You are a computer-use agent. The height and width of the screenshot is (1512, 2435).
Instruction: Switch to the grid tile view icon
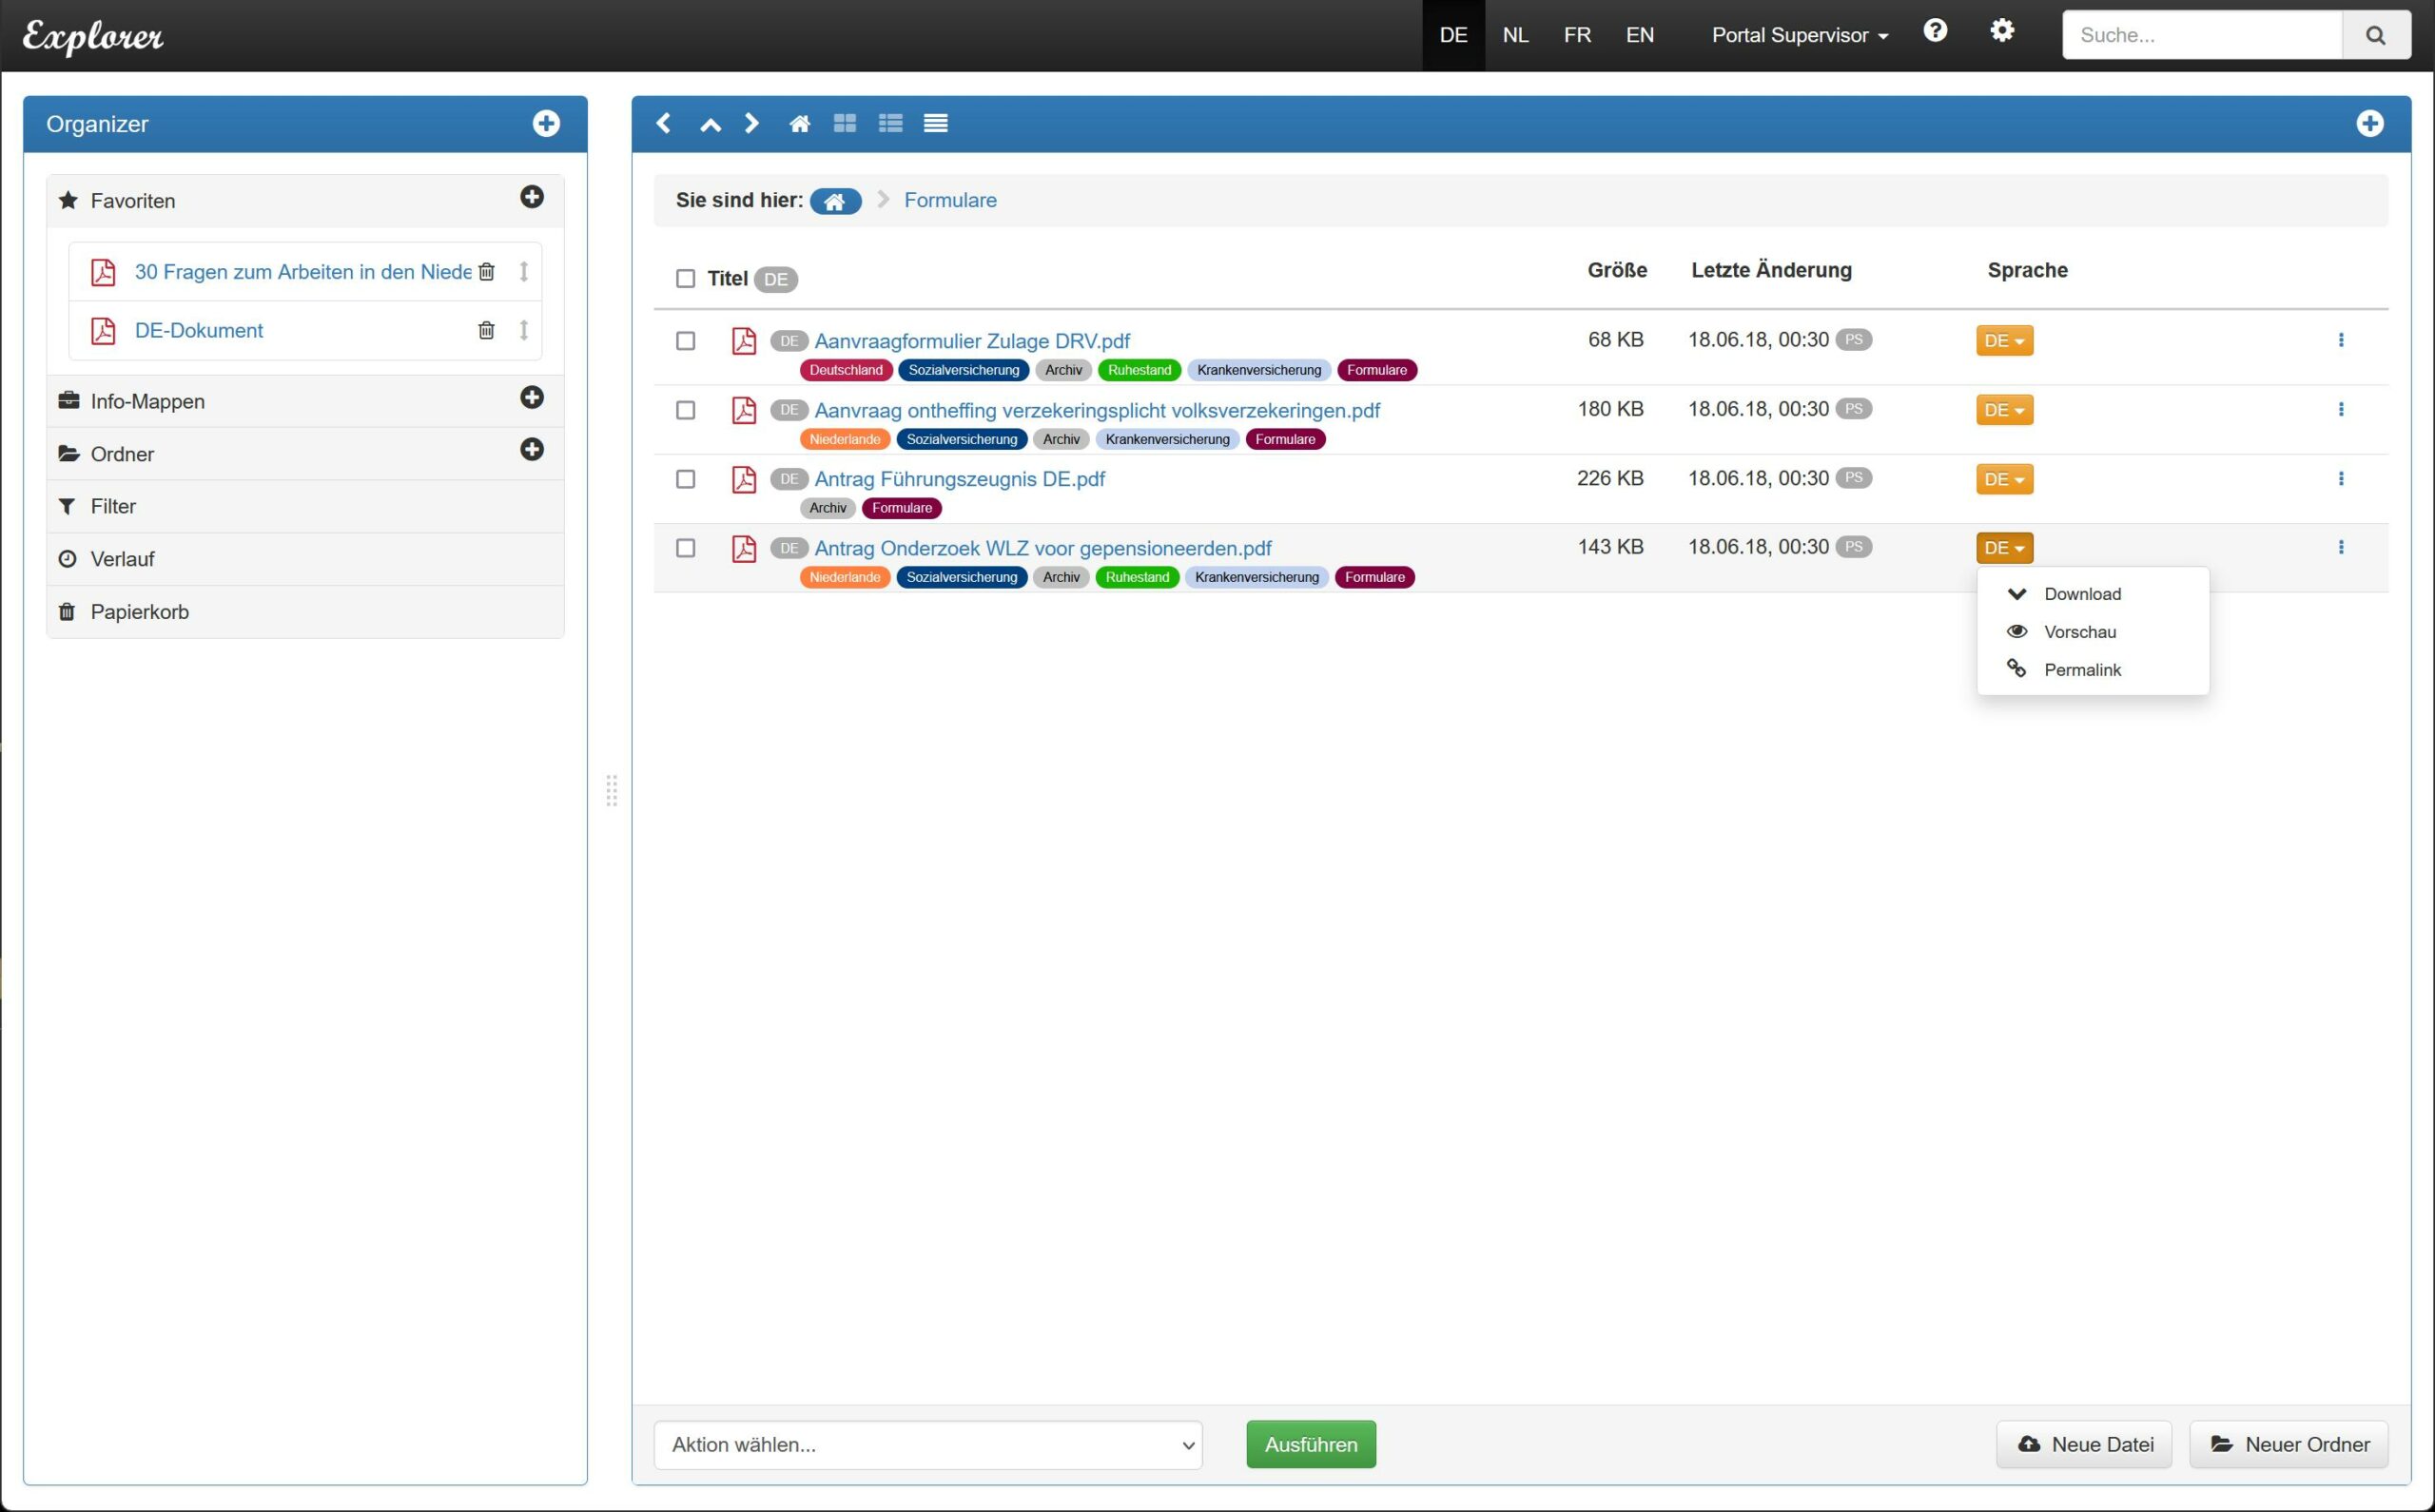click(x=845, y=123)
